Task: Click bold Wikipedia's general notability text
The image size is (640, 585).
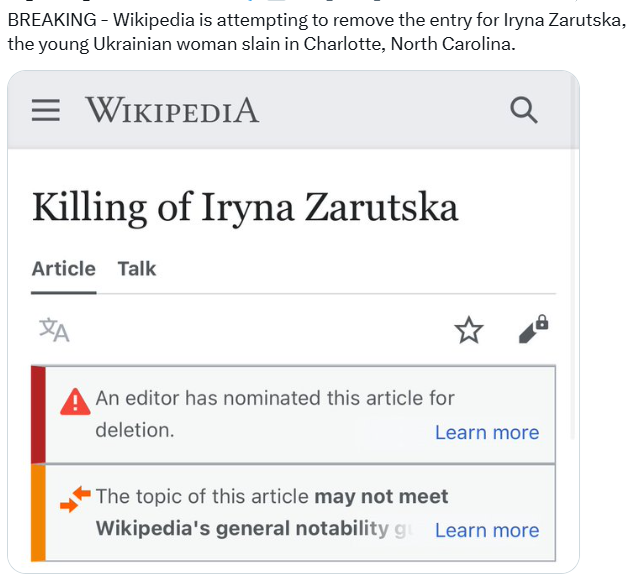Action: point(242,529)
